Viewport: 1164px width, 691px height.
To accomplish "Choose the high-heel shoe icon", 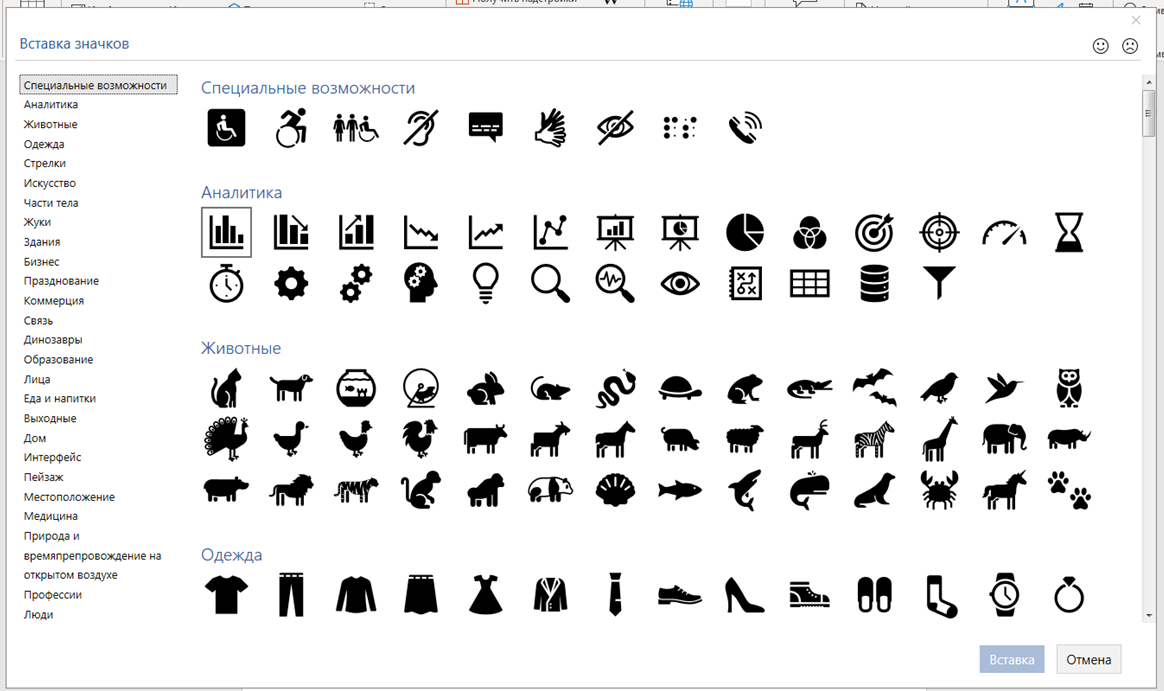I will (744, 595).
